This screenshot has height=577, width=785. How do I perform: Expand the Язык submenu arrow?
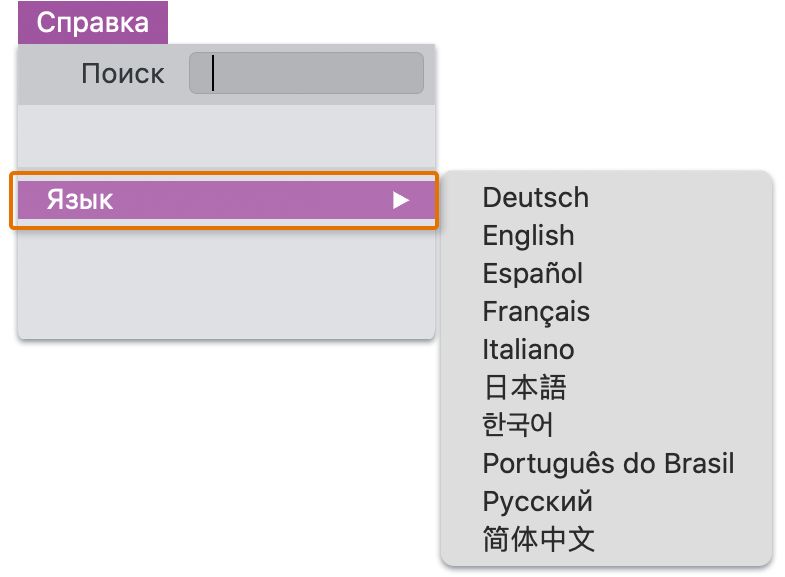(x=401, y=200)
